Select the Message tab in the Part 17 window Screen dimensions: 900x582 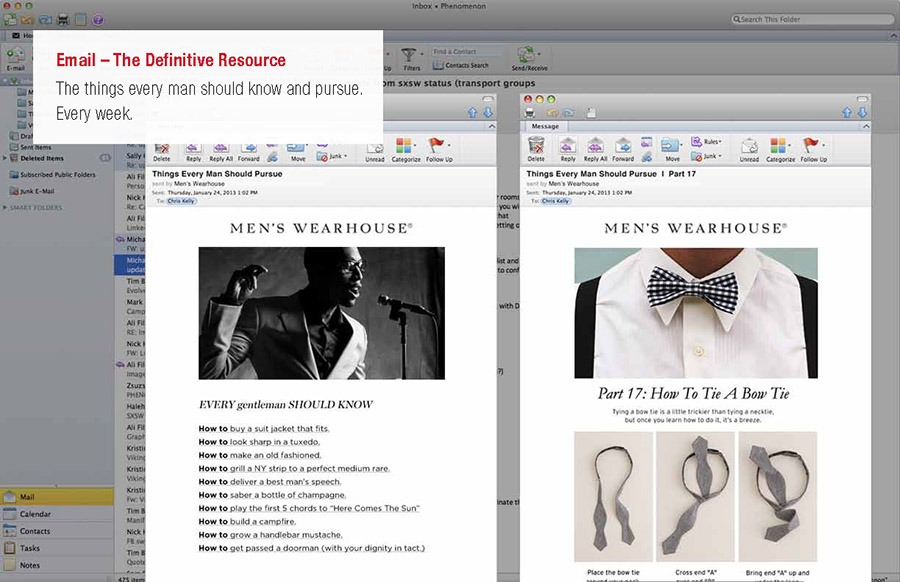pos(545,126)
